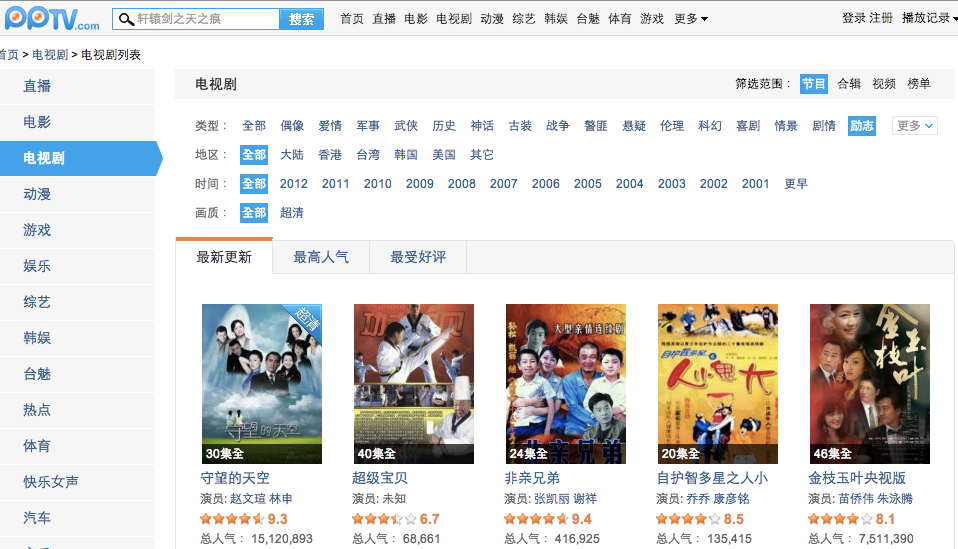Open the 更多 menu in top navigation
The image size is (958, 549).
691,19
